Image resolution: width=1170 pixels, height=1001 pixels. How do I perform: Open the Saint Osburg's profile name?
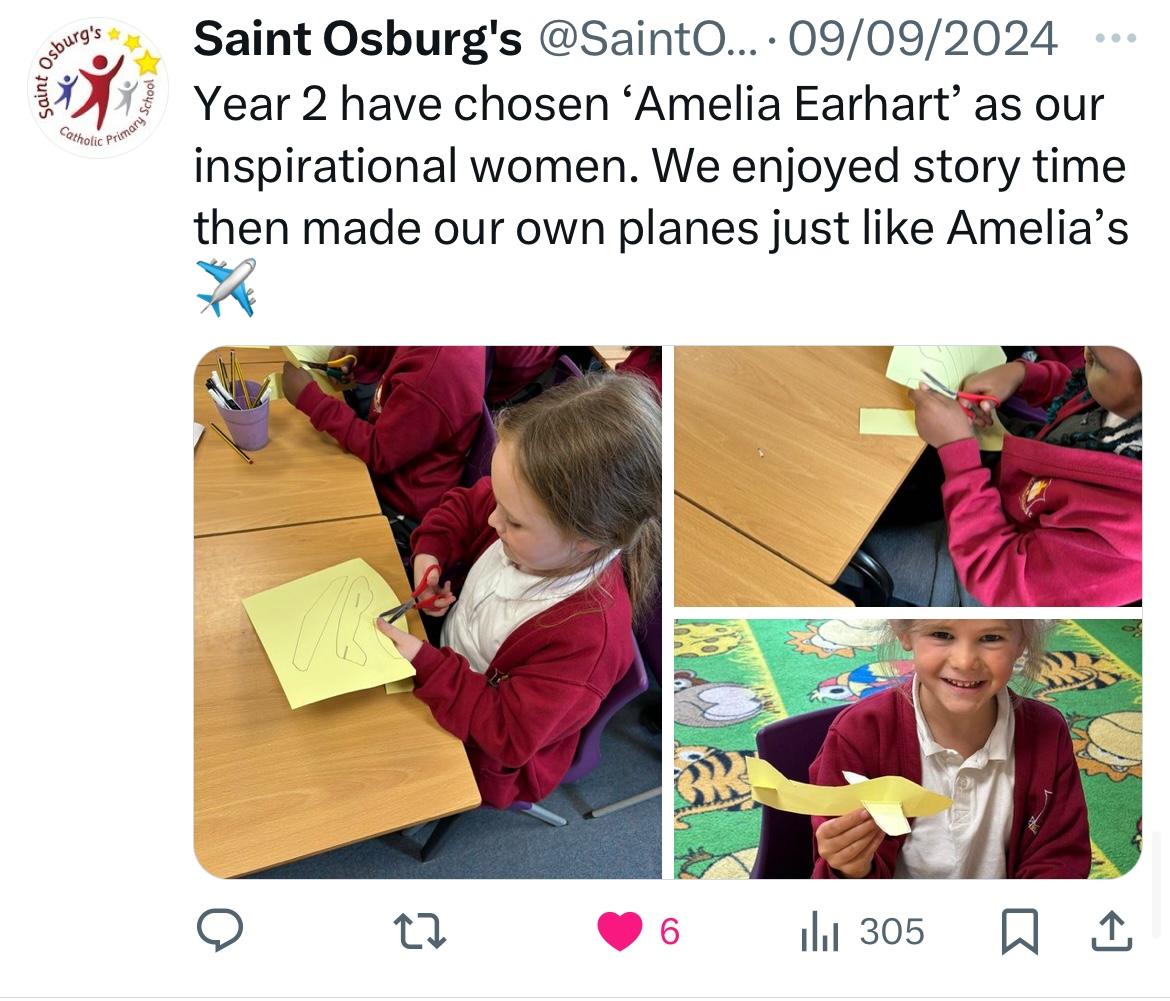(357, 39)
